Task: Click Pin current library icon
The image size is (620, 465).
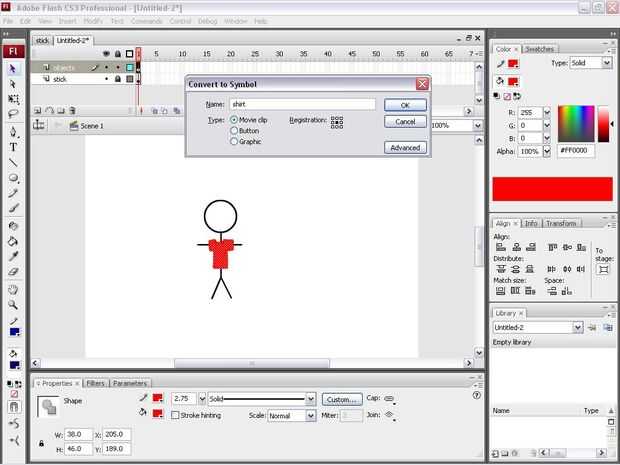Action: (592, 327)
